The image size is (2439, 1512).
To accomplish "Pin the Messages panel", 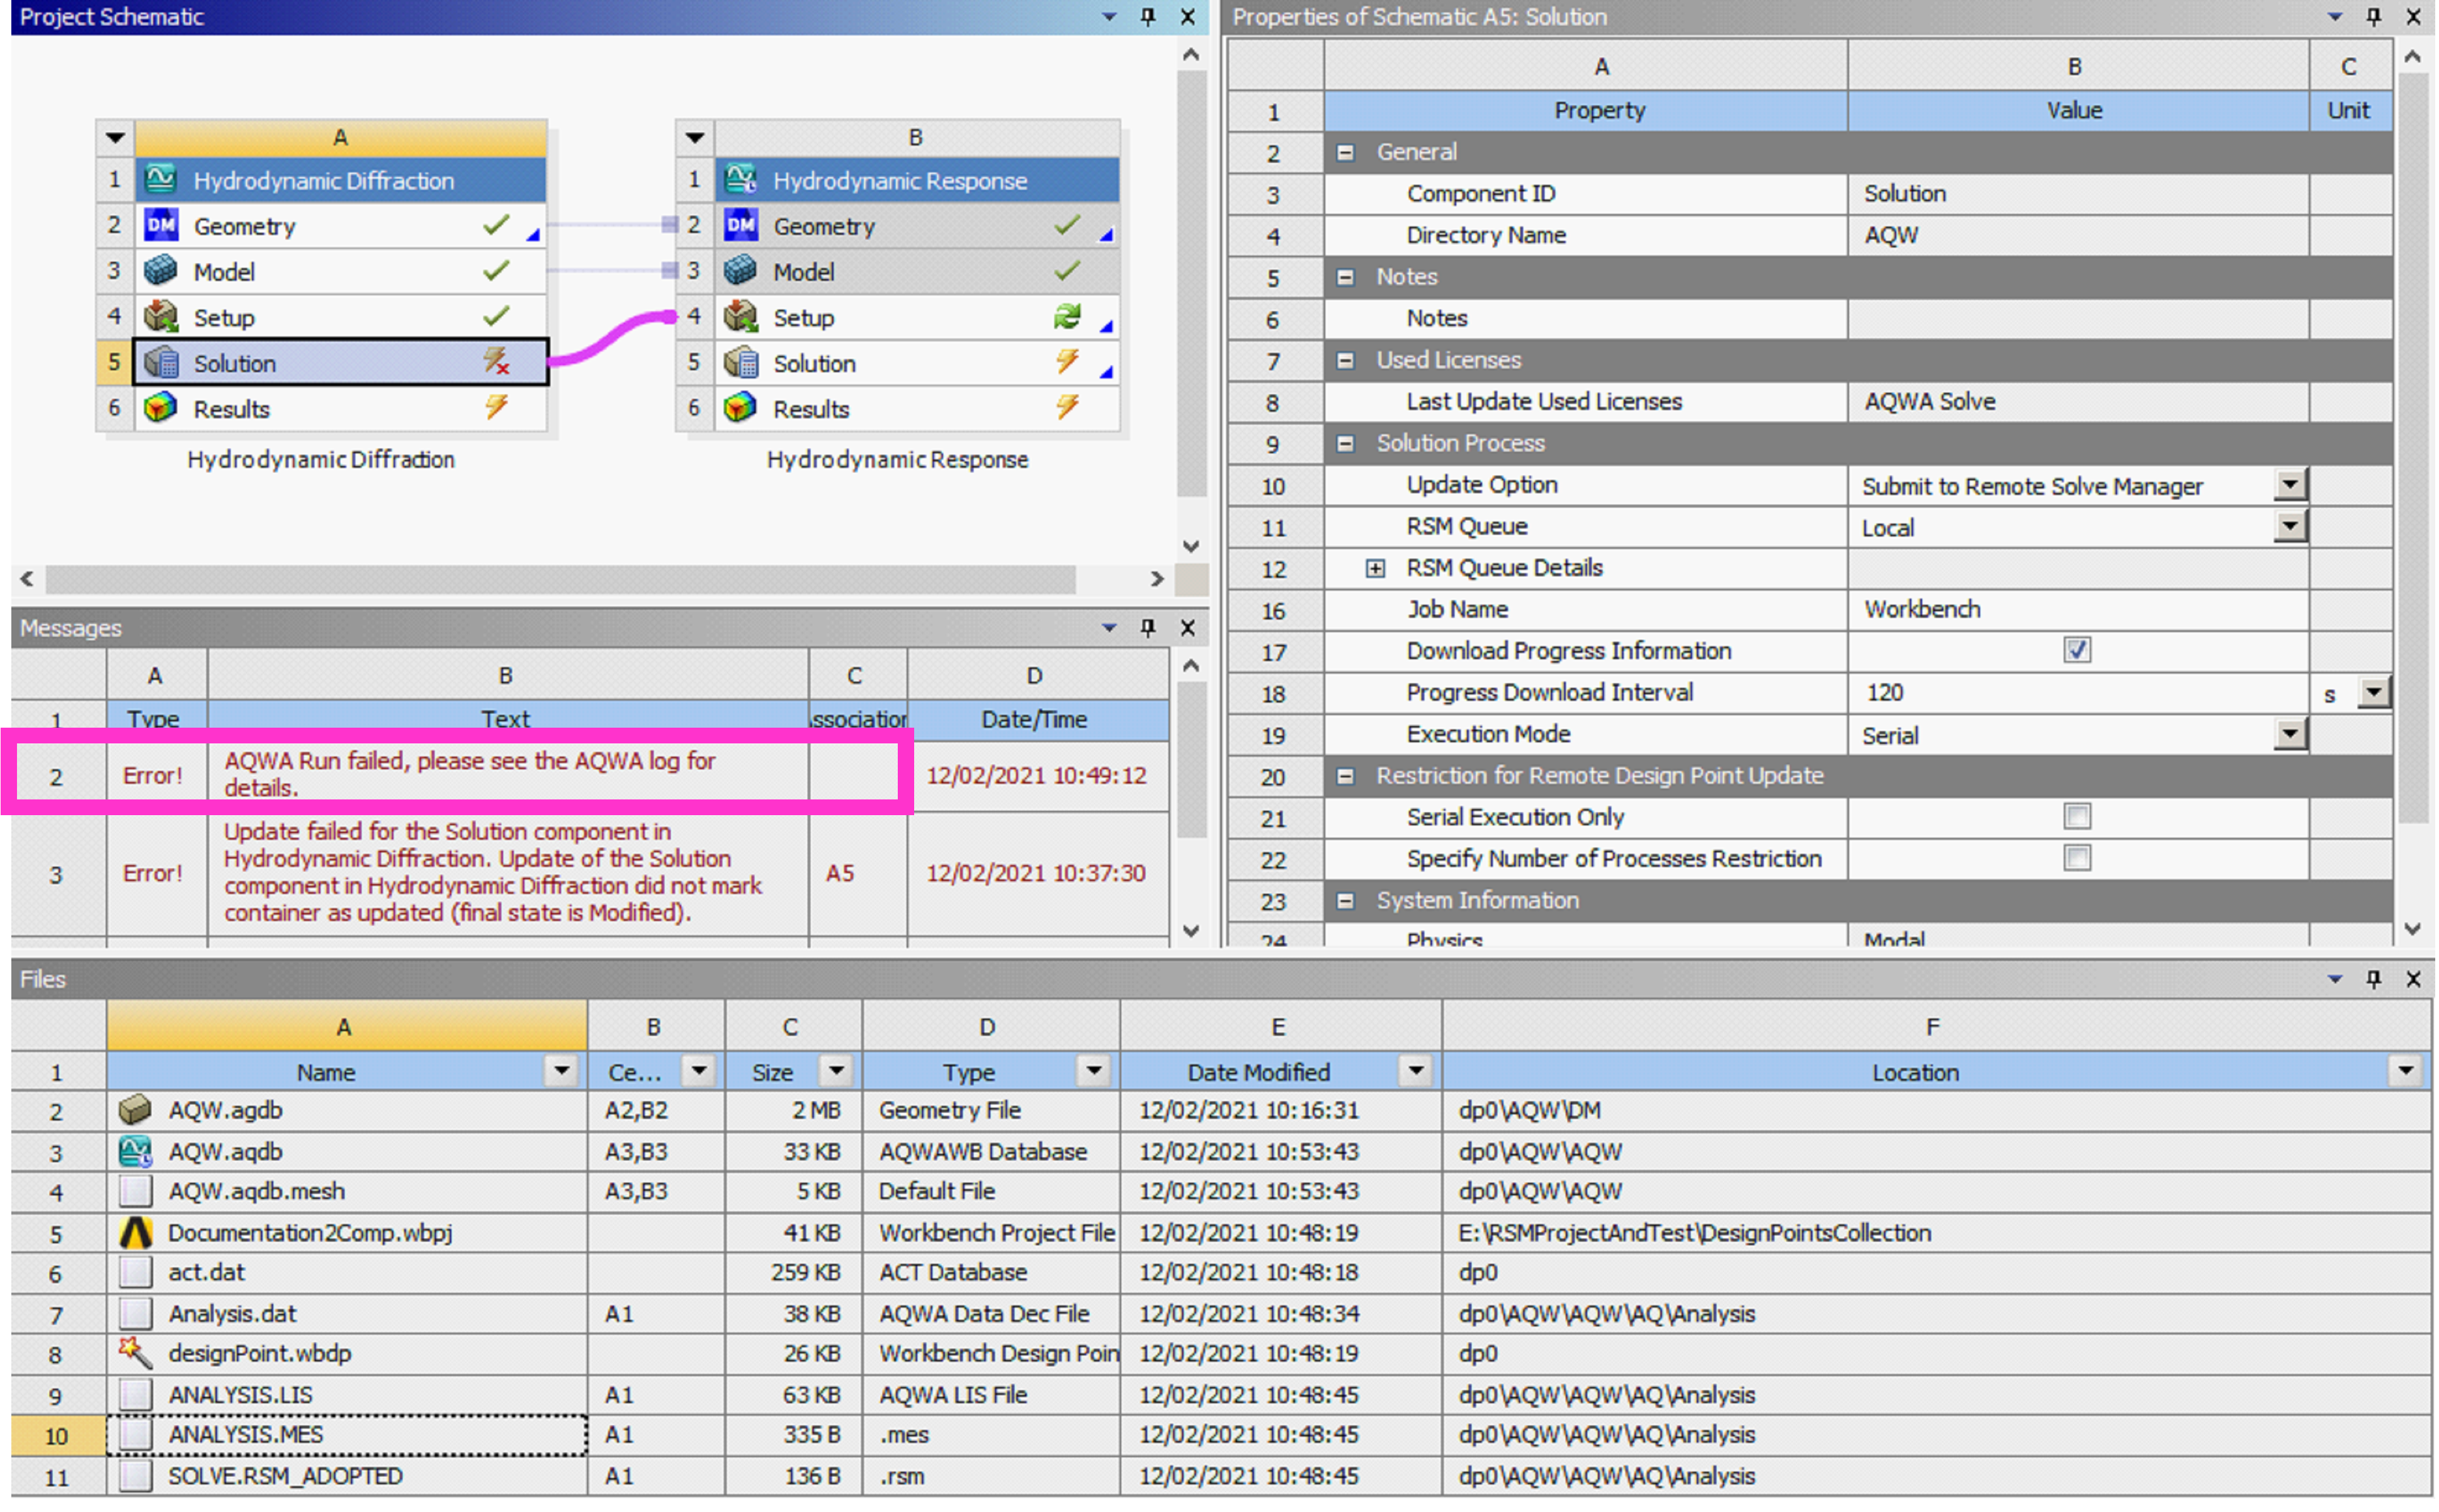I will [x=1148, y=627].
